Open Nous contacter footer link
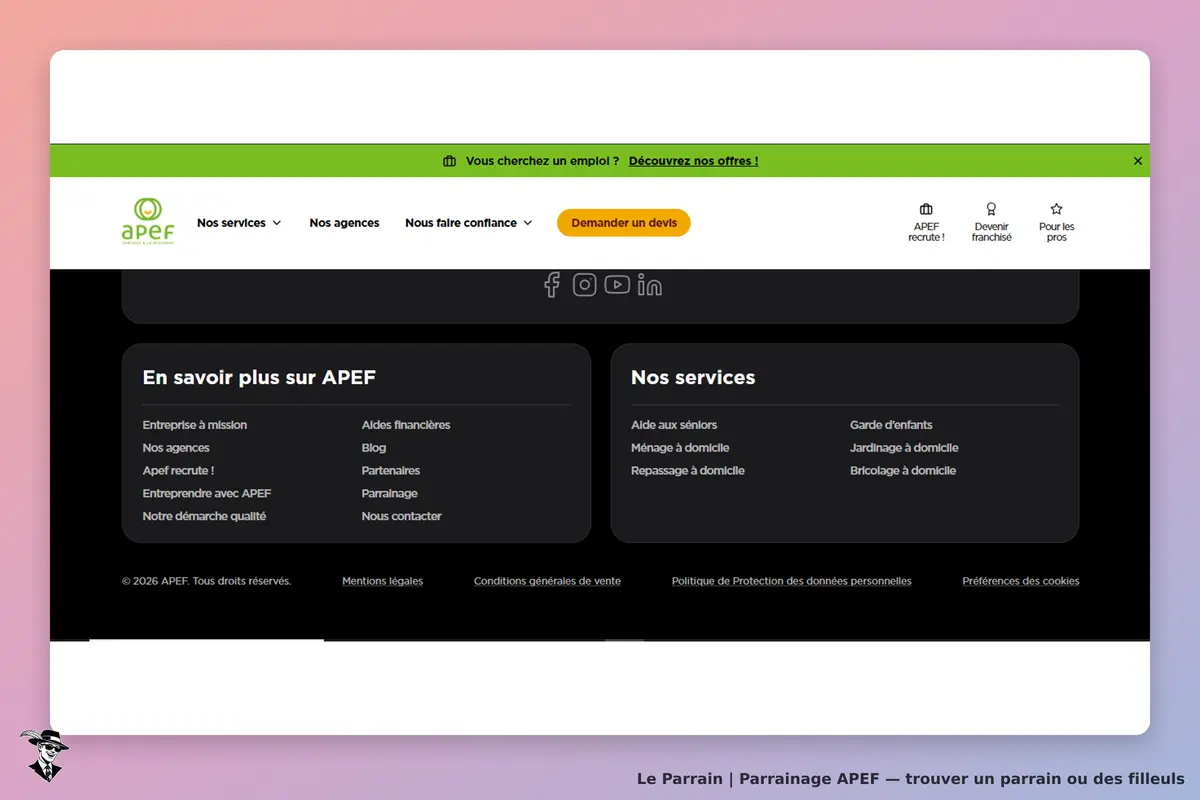Screen dimensions: 1200x800 [401, 517]
